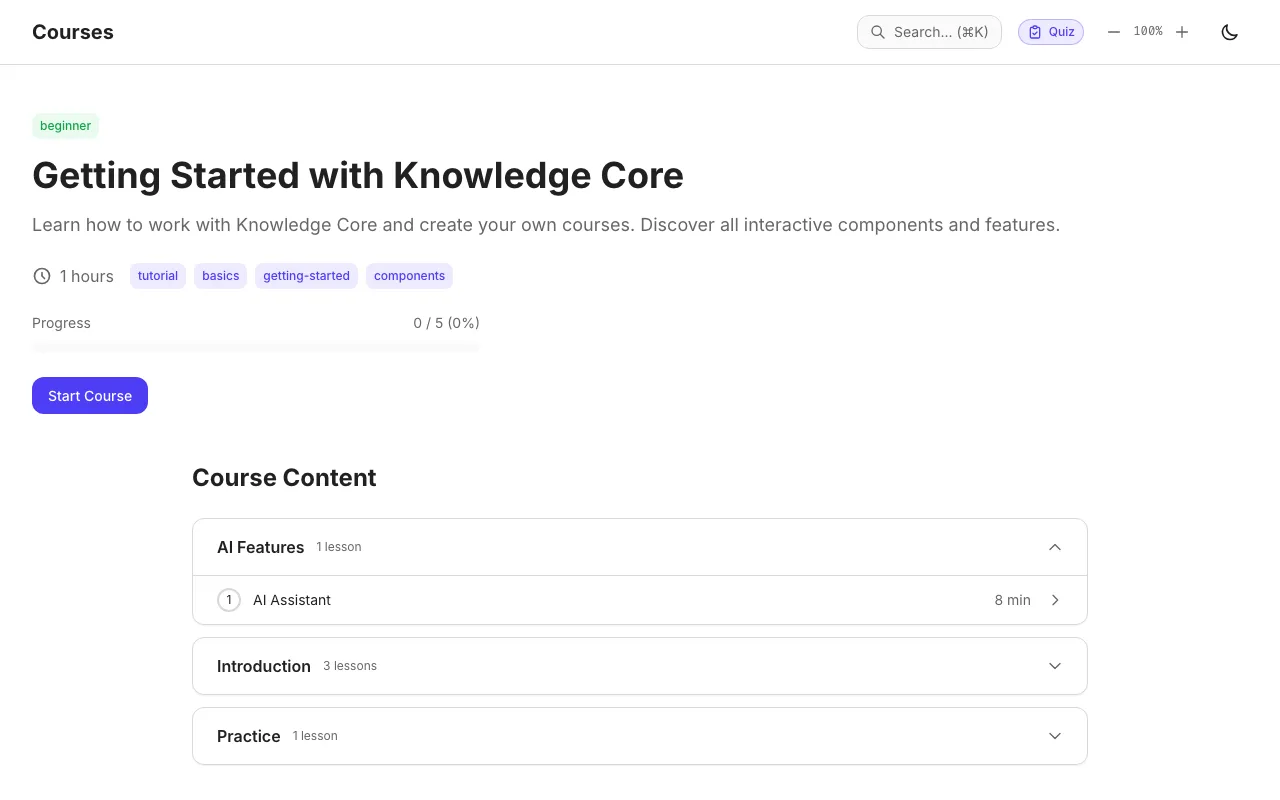Screen dimensions: 1280x800
Task: Zoom out with the minus icon
Action: click(1114, 32)
